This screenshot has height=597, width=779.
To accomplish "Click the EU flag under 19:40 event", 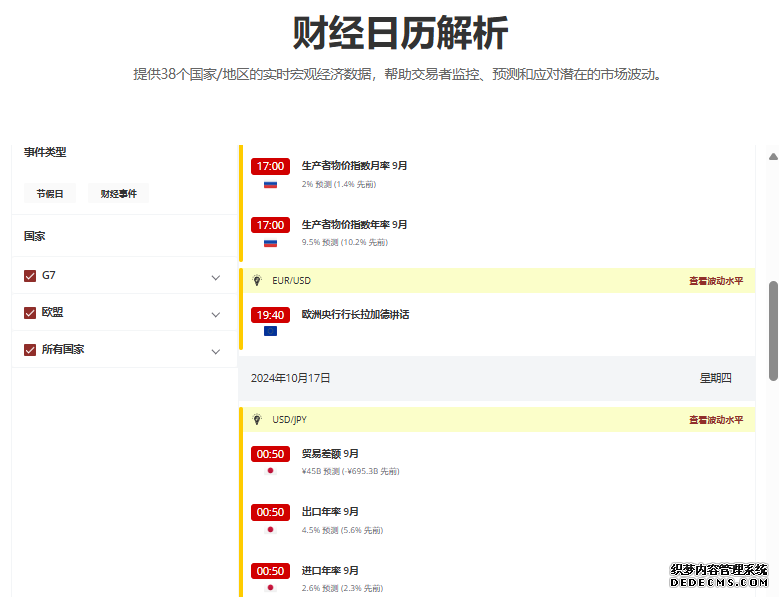I will [270, 331].
